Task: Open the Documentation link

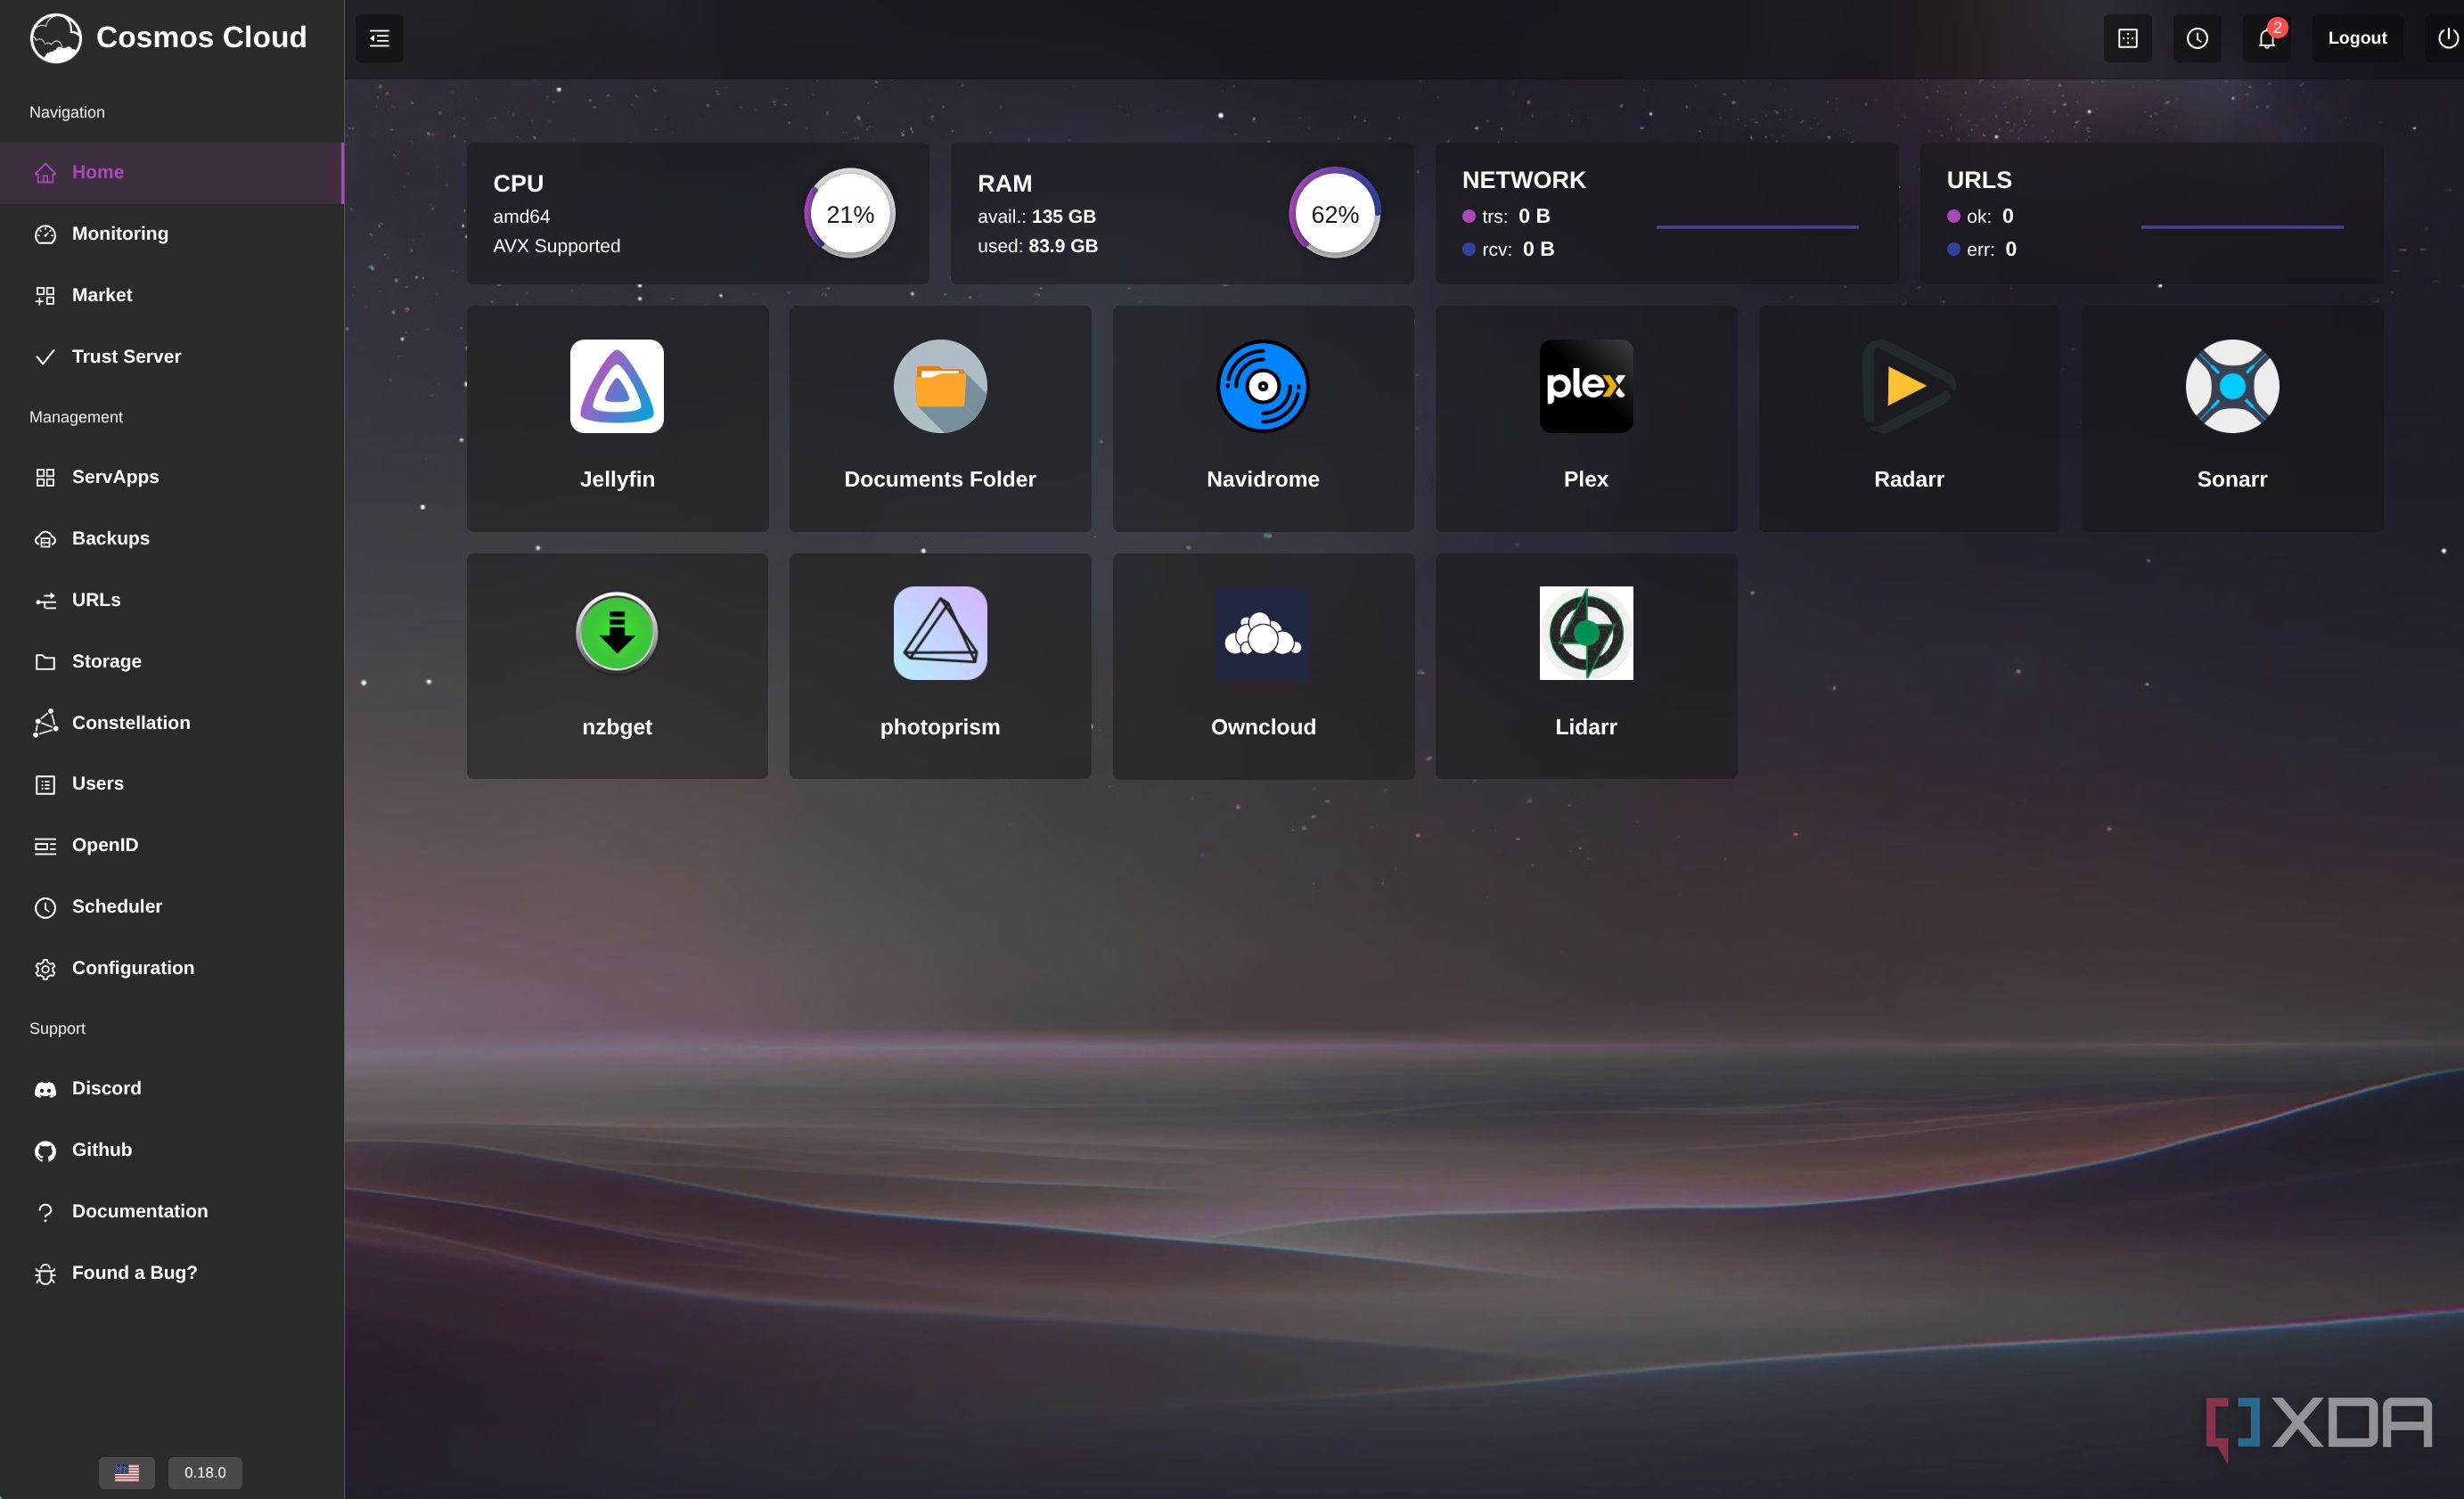Action: tap(172, 1211)
